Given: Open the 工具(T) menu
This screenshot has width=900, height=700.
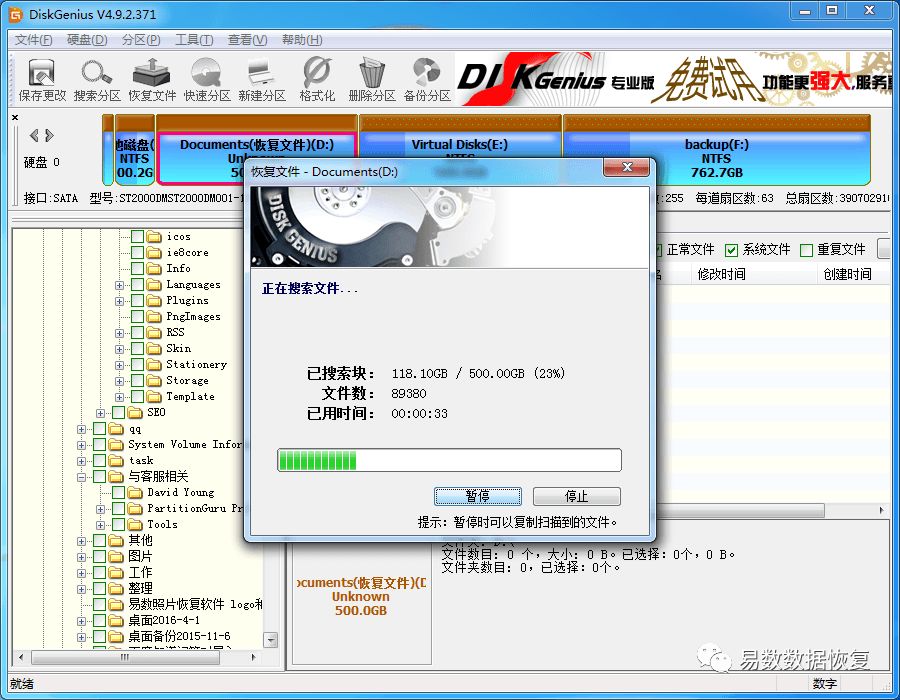Looking at the screenshot, I should coord(194,40).
